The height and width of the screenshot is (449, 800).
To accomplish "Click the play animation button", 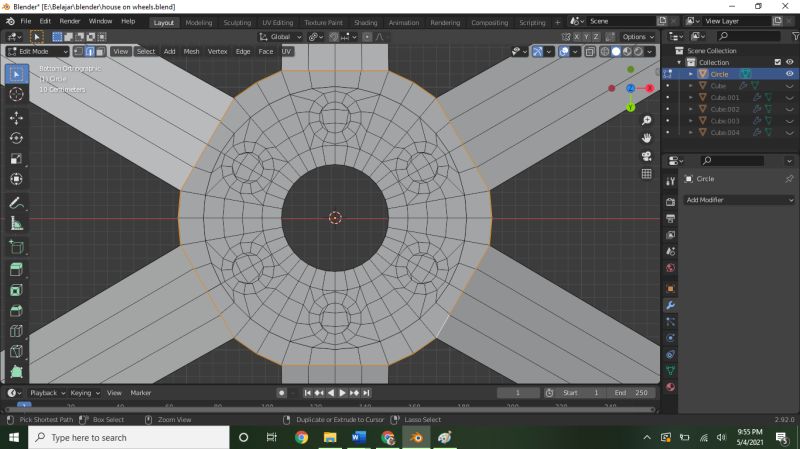I will (x=342, y=393).
